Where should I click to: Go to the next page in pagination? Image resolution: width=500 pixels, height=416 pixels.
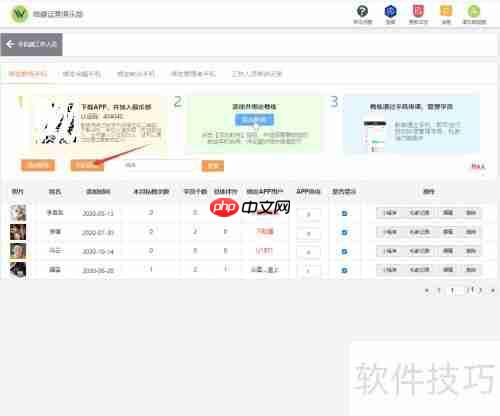(480, 291)
